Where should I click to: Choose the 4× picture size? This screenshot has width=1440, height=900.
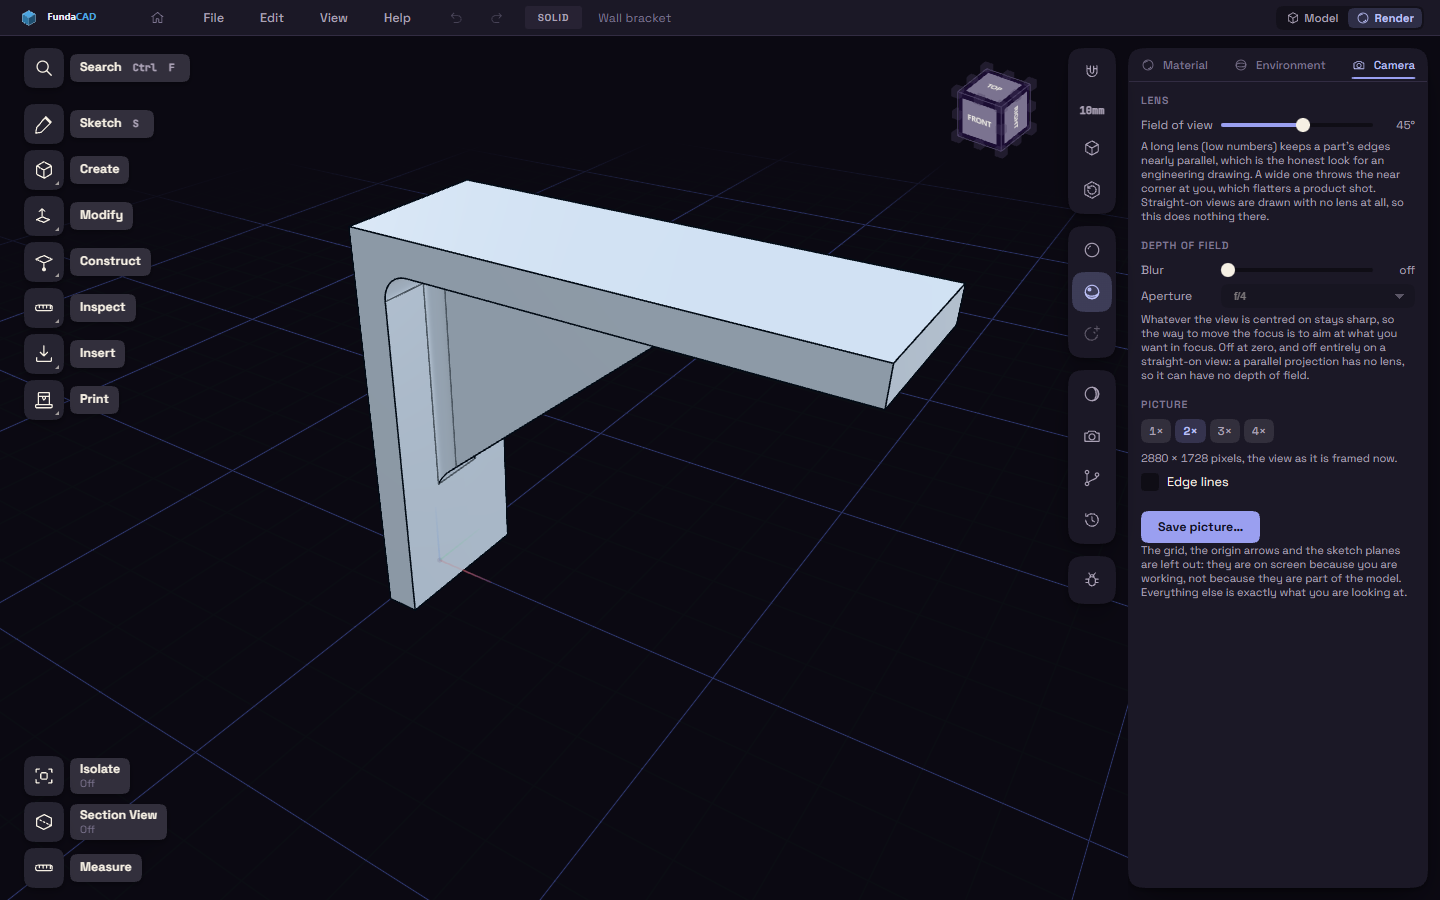point(1259,431)
